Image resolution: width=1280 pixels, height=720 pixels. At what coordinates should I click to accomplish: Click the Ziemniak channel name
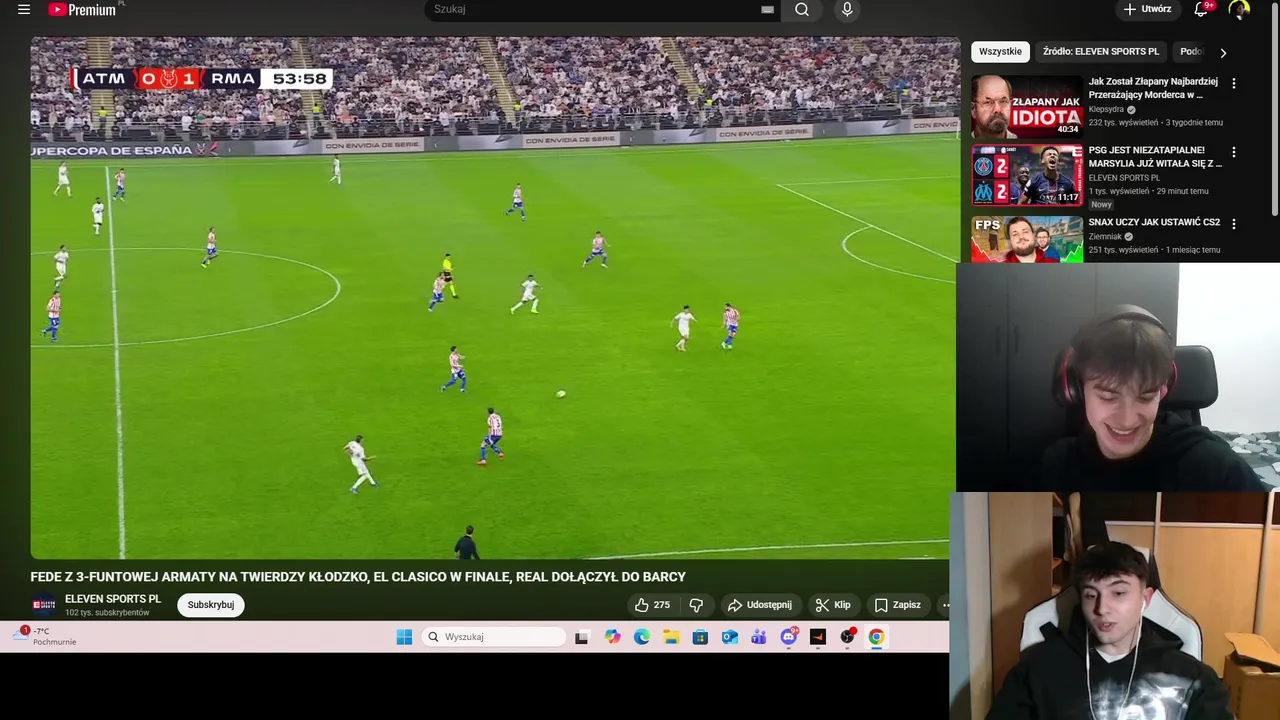pyautogui.click(x=1106, y=237)
